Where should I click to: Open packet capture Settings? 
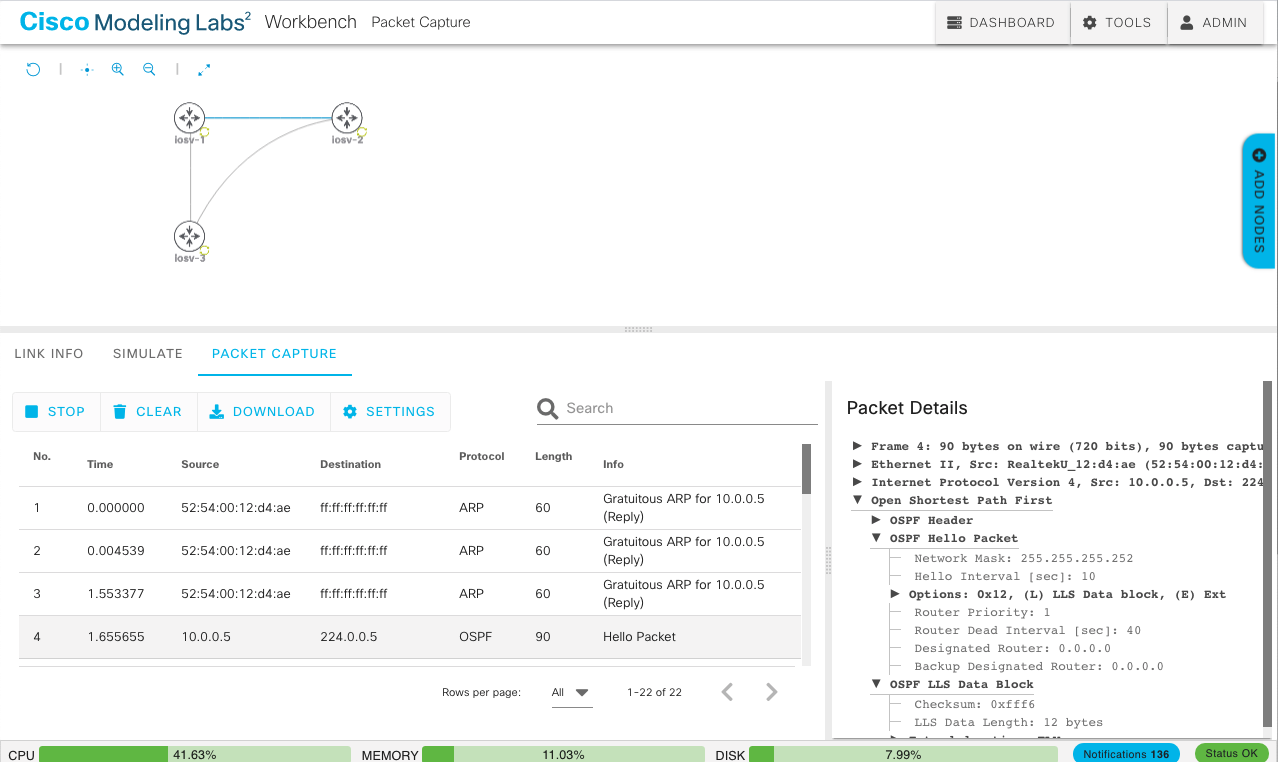[x=390, y=411]
